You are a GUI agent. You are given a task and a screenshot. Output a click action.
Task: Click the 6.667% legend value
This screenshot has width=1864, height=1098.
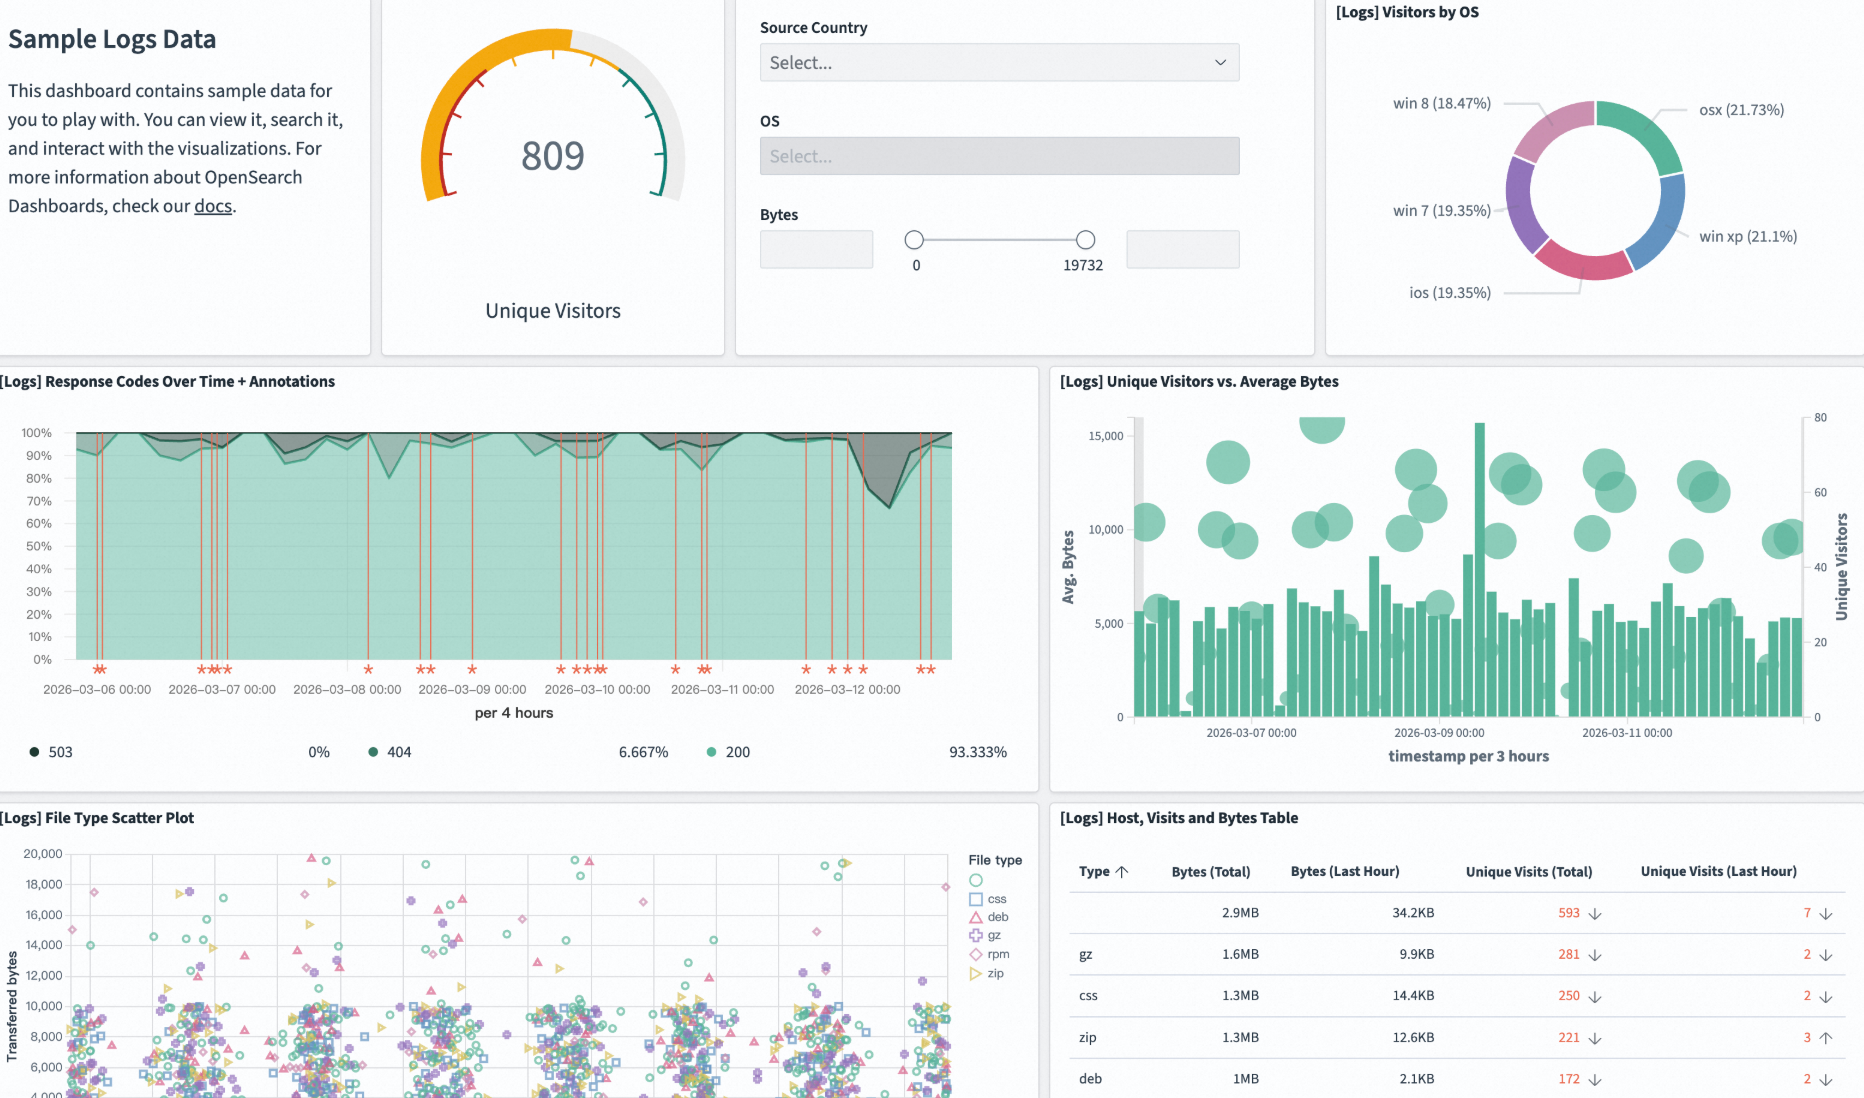click(x=643, y=752)
